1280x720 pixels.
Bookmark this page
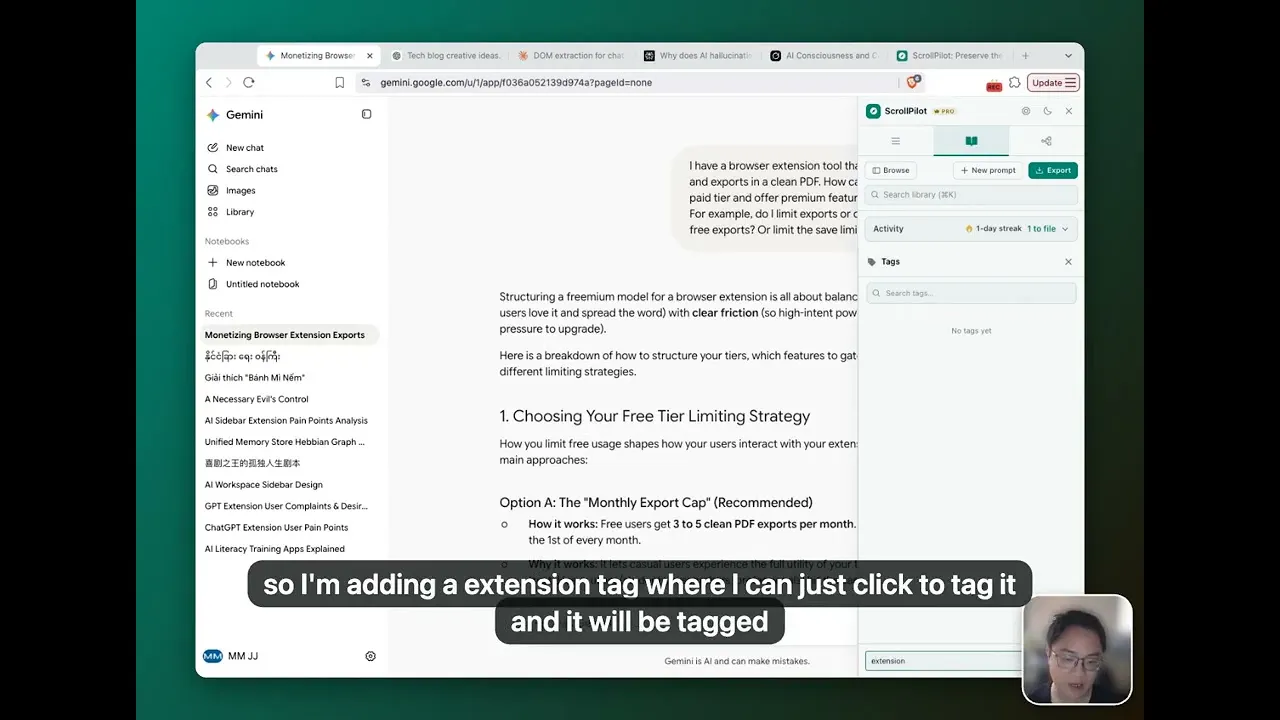(x=340, y=83)
